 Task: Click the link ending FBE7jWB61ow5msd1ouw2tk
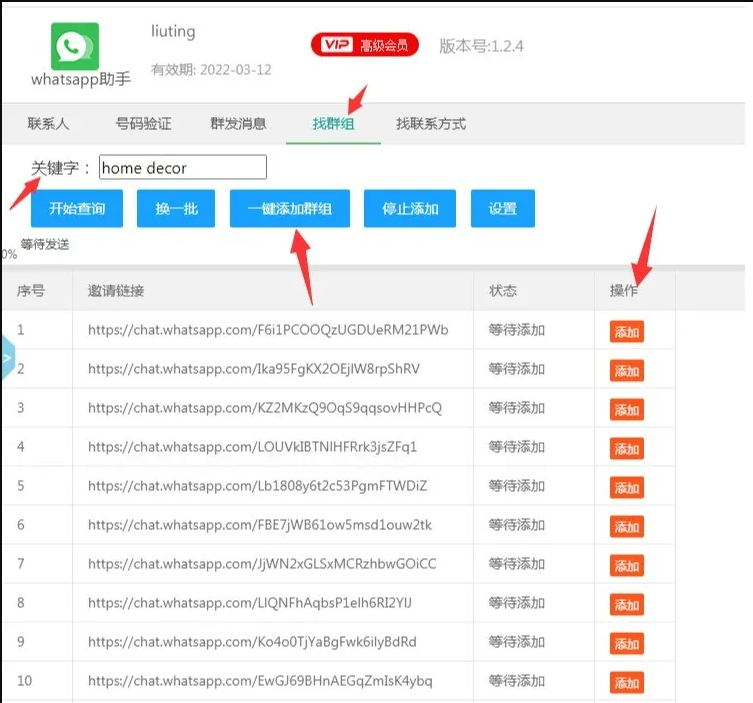pyautogui.click(x=260, y=524)
